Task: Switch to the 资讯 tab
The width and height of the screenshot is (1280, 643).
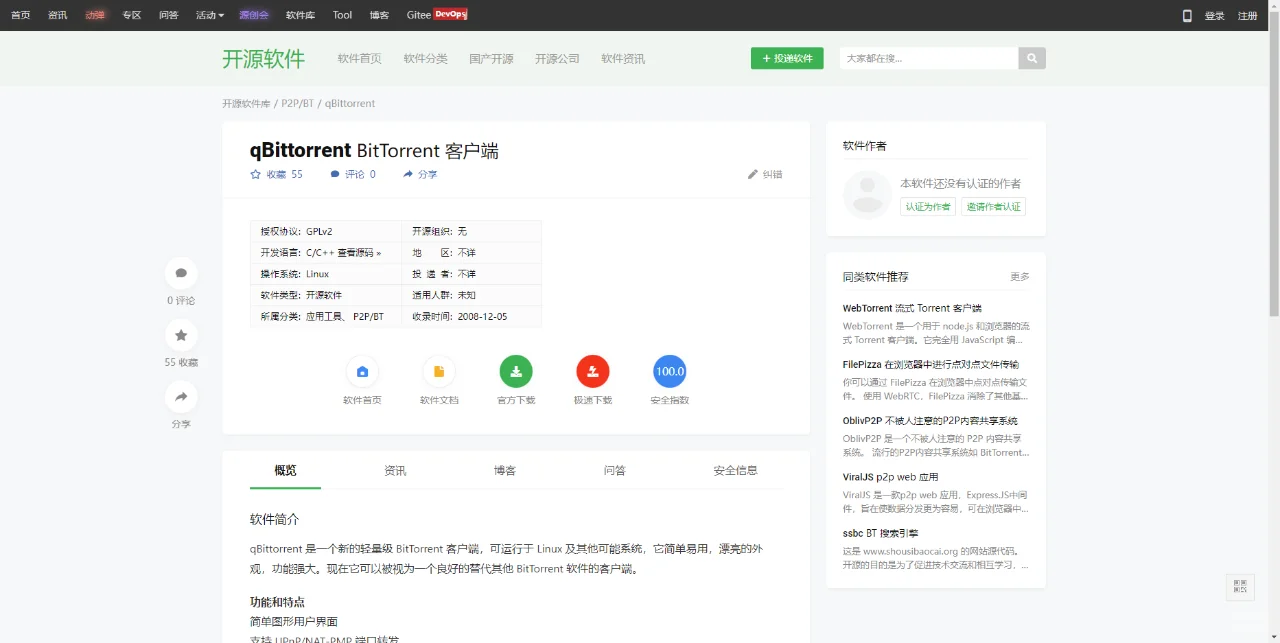Action: (394, 470)
